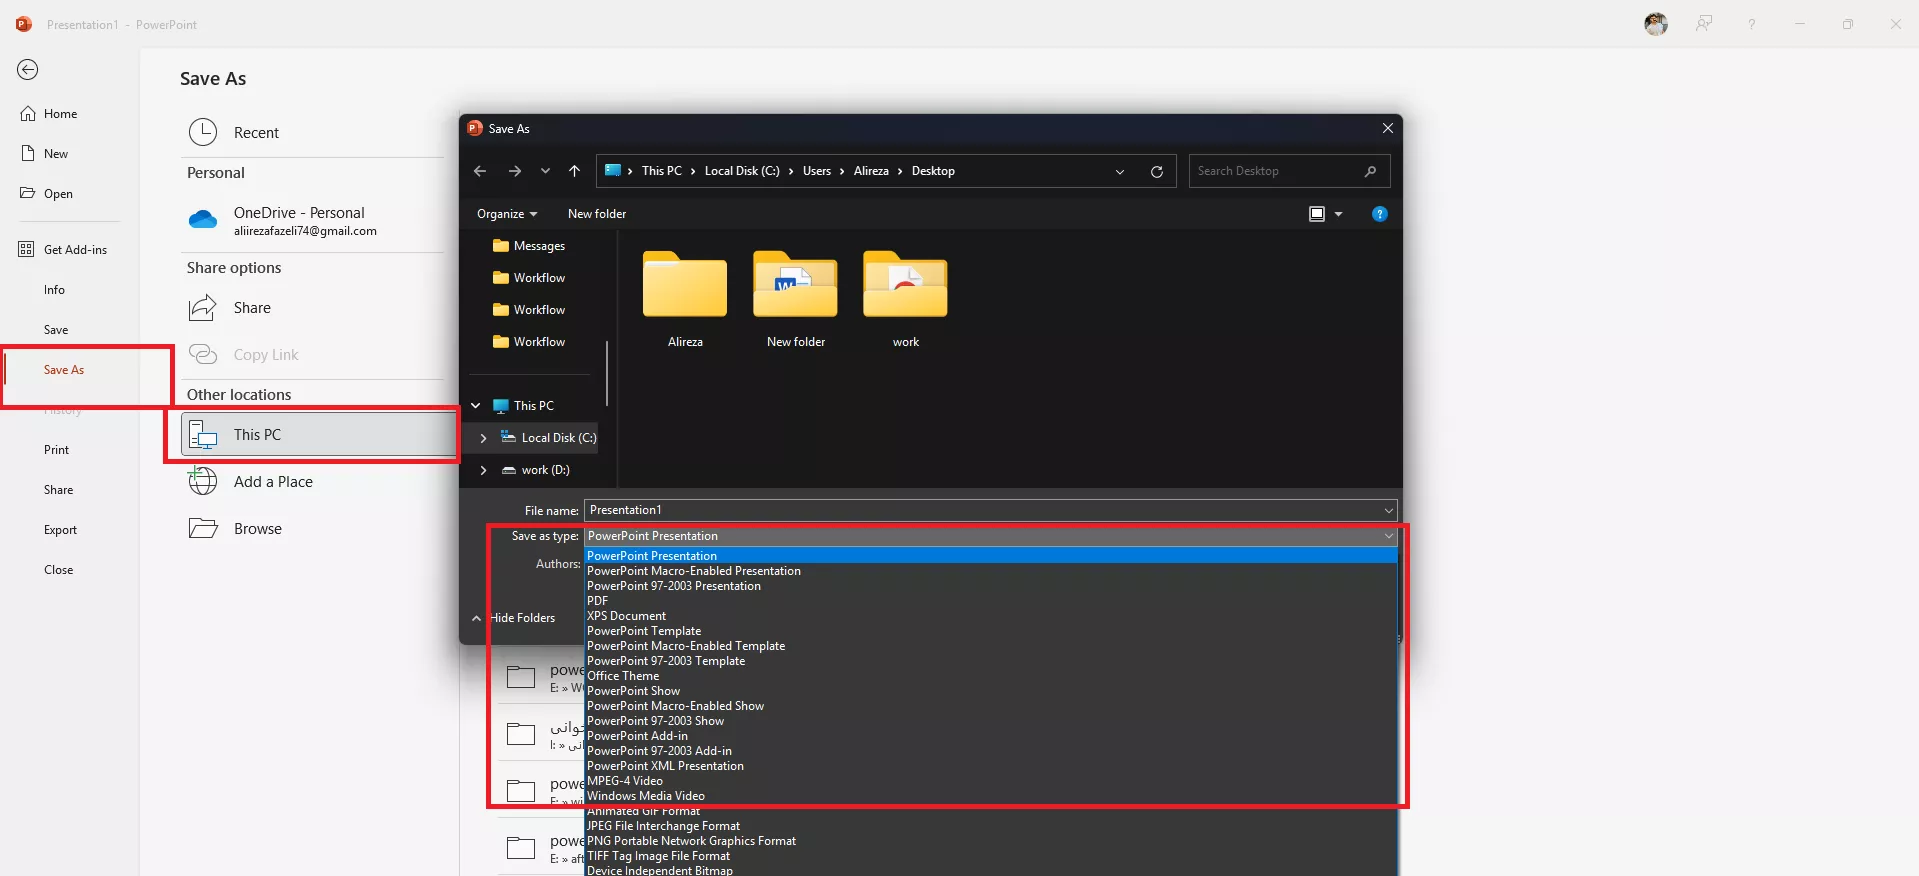Select MPEG-4 Video file type
Screen dimensions: 1919x876
(625, 781)
